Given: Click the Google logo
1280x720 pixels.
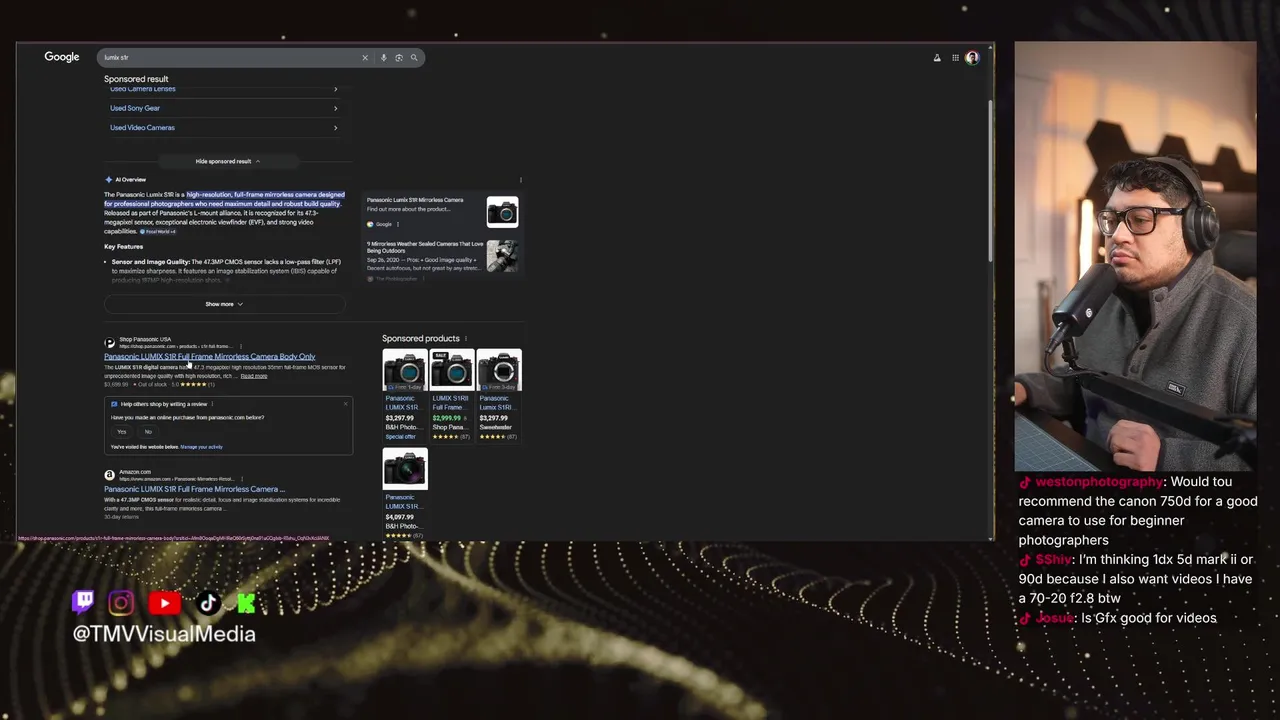Looking at the screenshot, I should click(61, 57).
